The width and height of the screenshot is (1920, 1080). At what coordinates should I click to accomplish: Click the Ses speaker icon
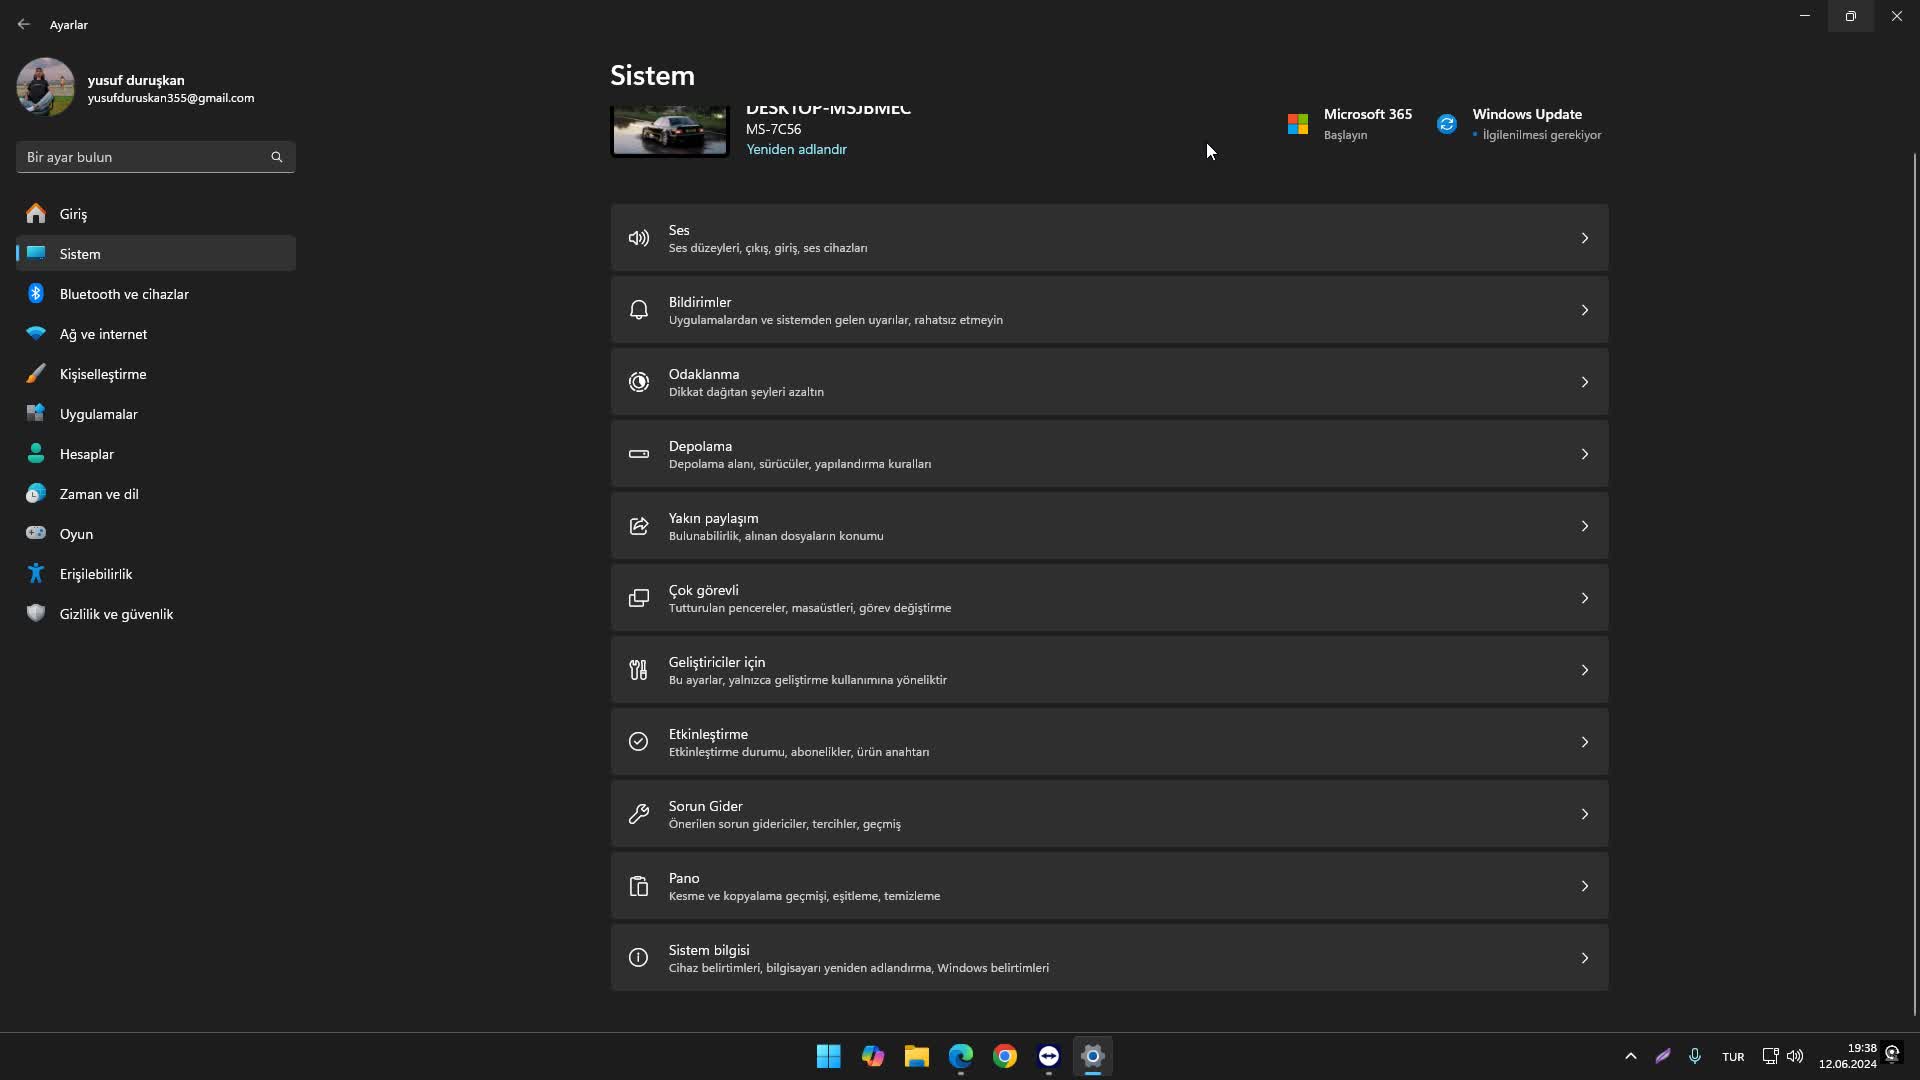639,238
